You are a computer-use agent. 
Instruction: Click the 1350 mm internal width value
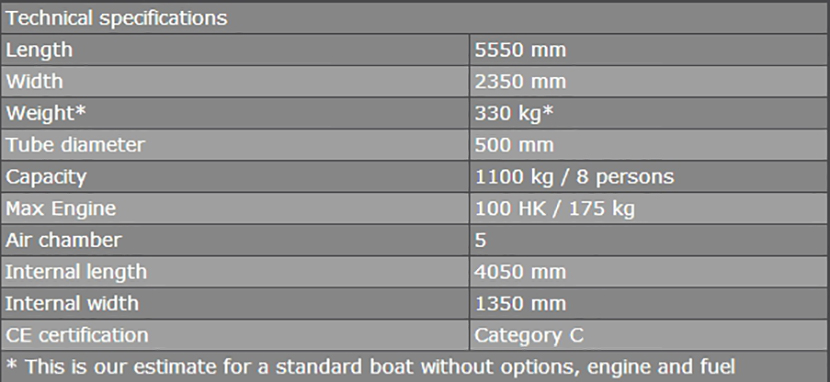(520, 304)
